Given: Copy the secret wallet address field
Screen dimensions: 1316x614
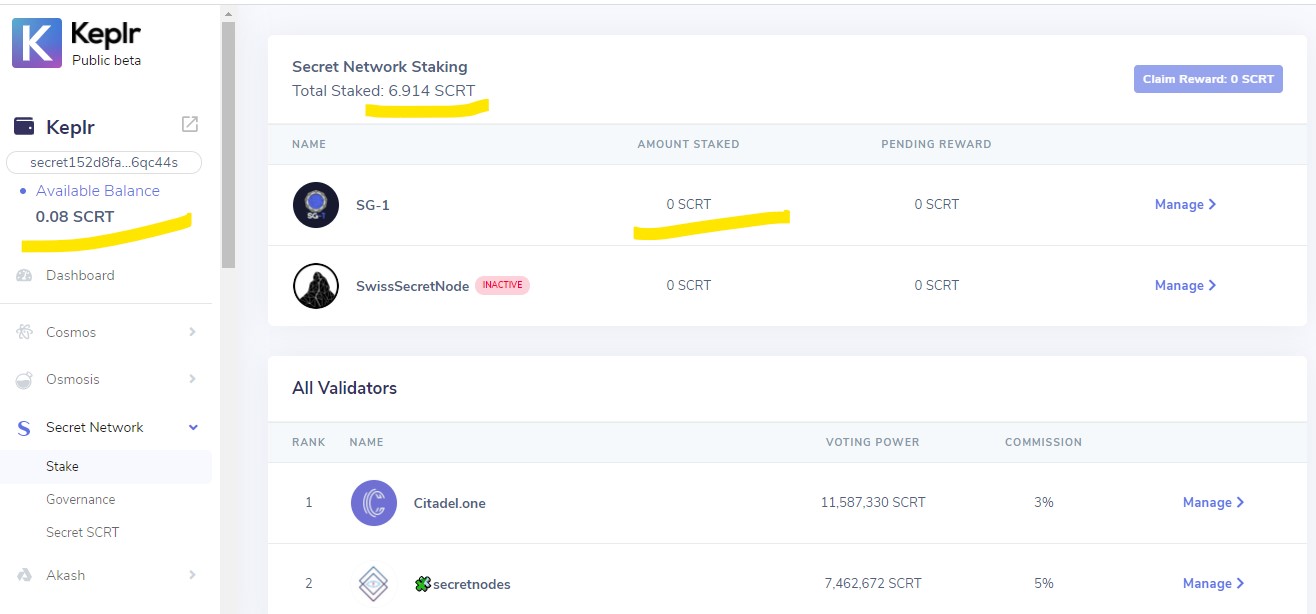Looking at the screenshot, I should [x=104, y=163].
